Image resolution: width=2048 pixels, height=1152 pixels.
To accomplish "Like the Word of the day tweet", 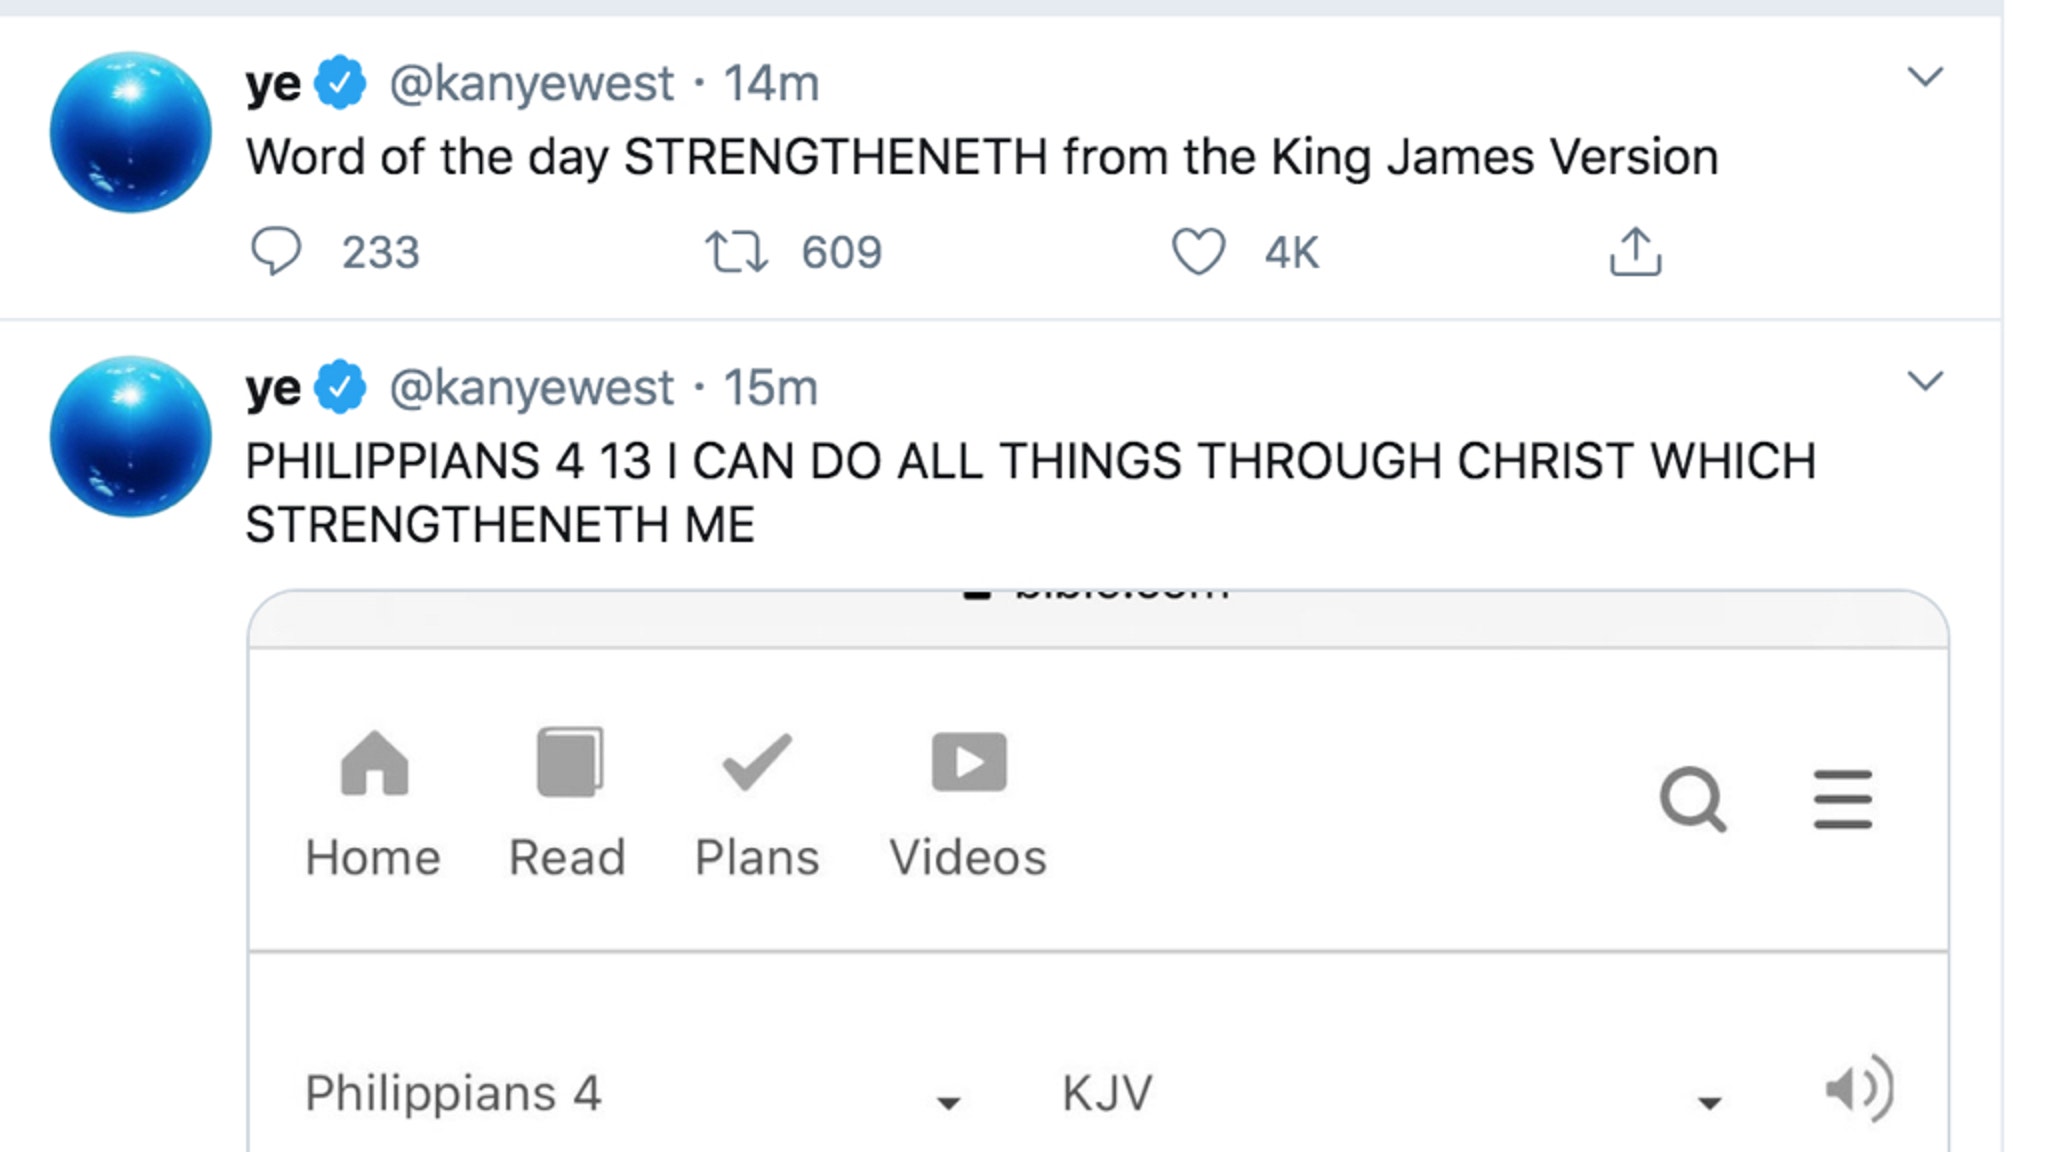I will 1198,251.
